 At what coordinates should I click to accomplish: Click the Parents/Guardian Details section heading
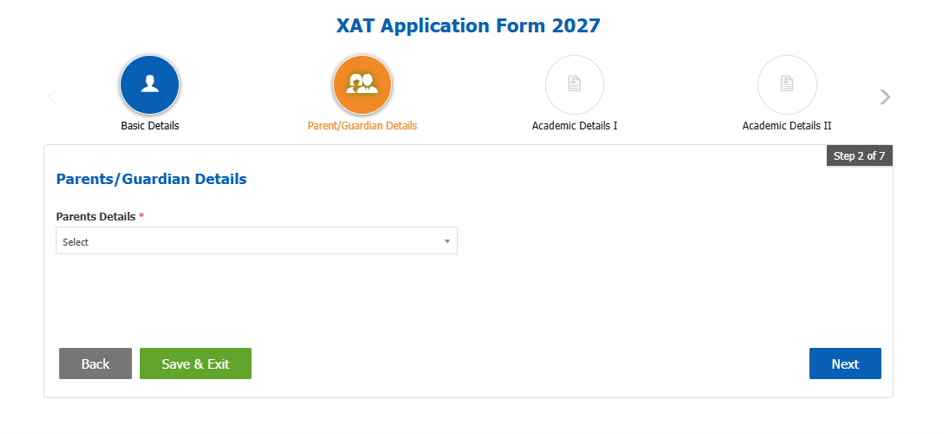[x=151, y=179]
